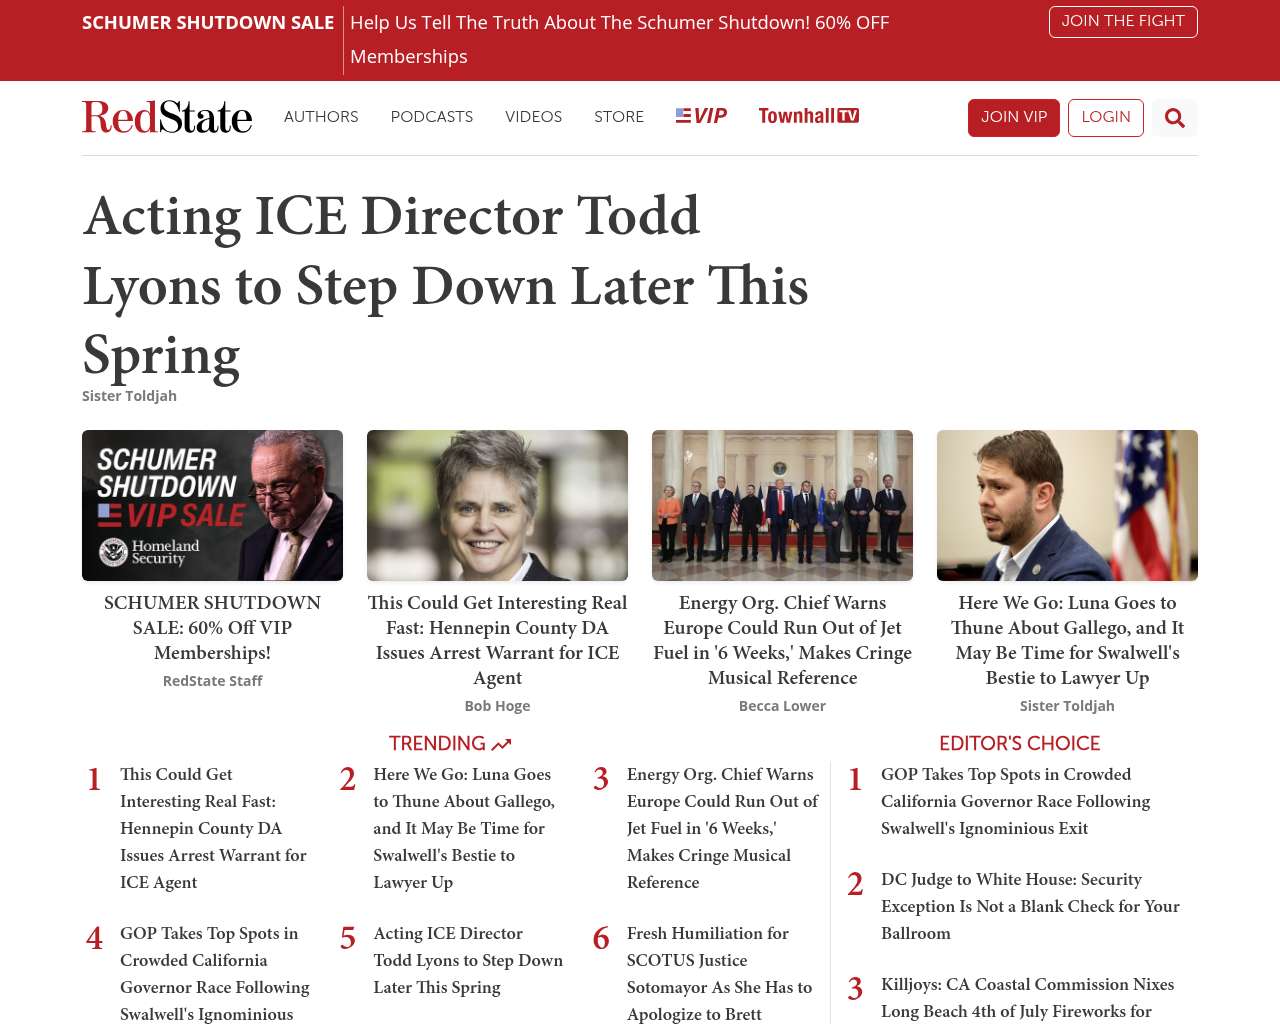Viewport: 1280px width, 1024px height.
Task: Open Becca Lower author link
Action: 782,706
